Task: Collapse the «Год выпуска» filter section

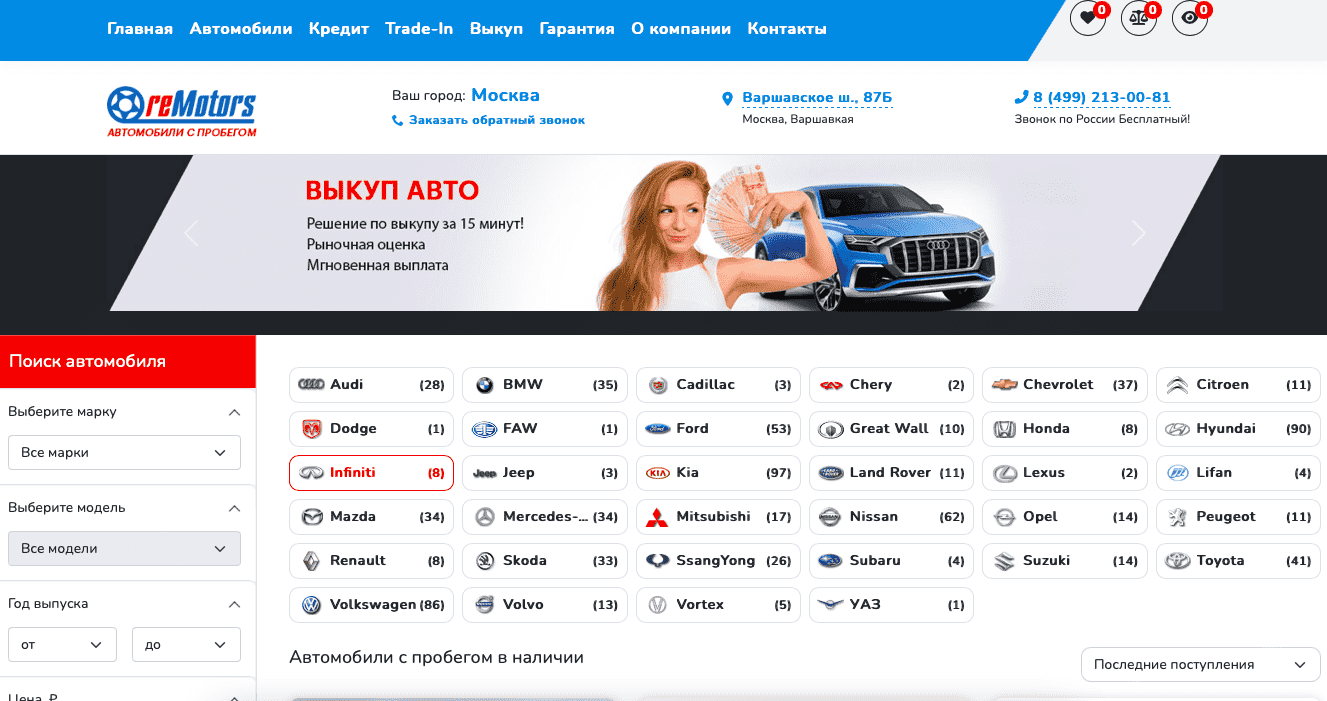Action: [x=235, y=604]
